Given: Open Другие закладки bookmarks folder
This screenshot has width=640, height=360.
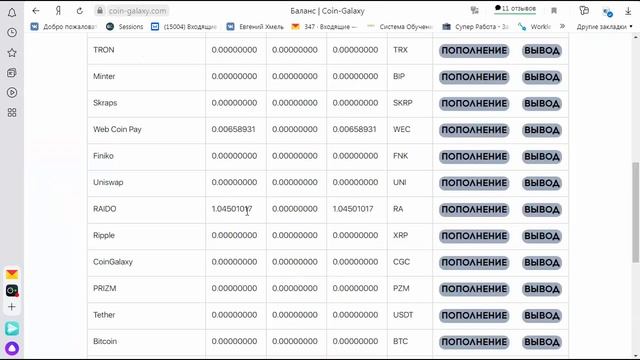Looking at the screenshot, I should [604, 27].
